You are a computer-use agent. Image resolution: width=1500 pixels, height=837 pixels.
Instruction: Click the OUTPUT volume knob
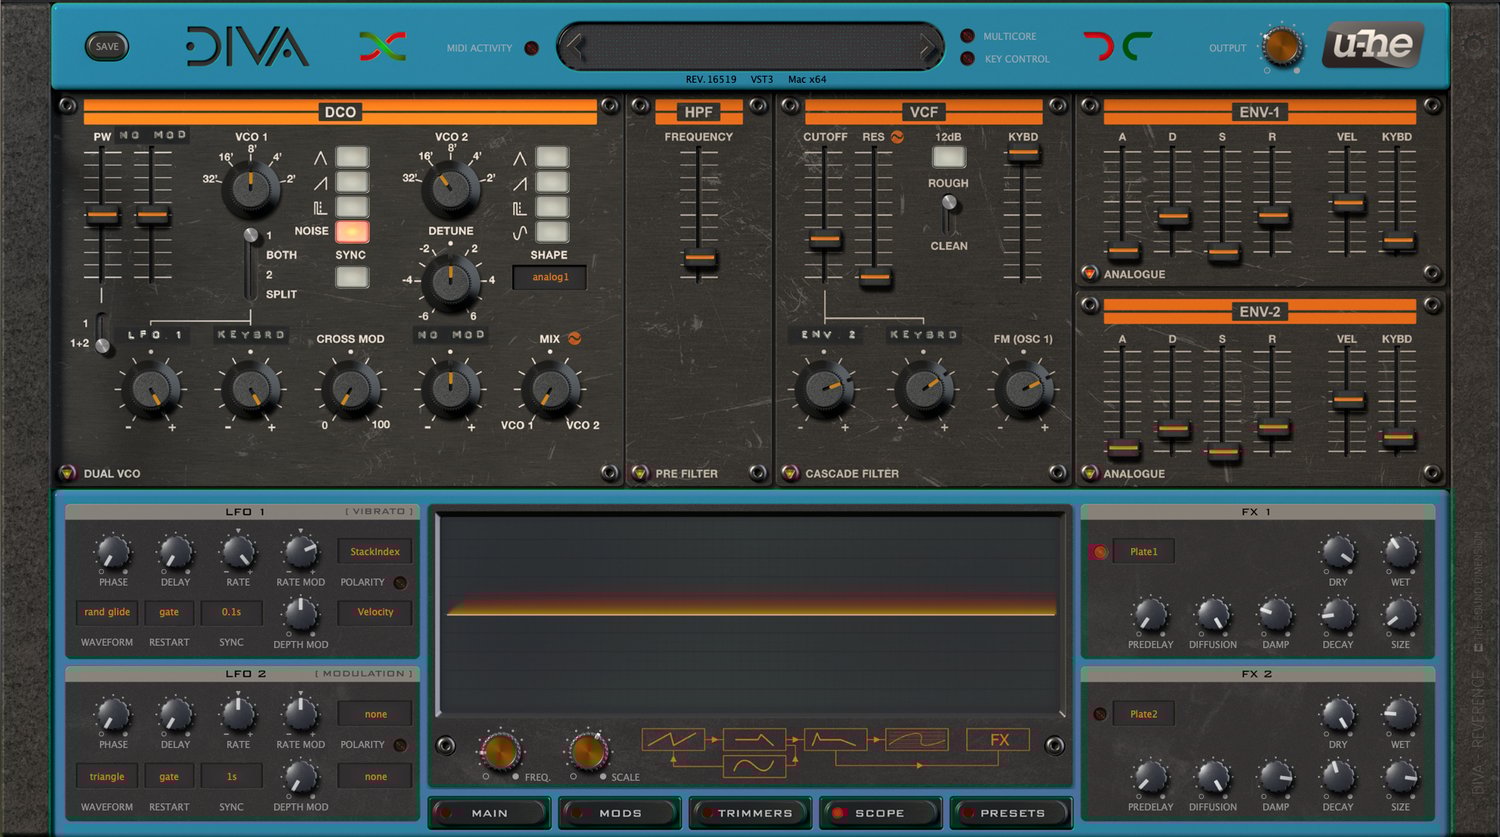click(x=1281, y=46)
